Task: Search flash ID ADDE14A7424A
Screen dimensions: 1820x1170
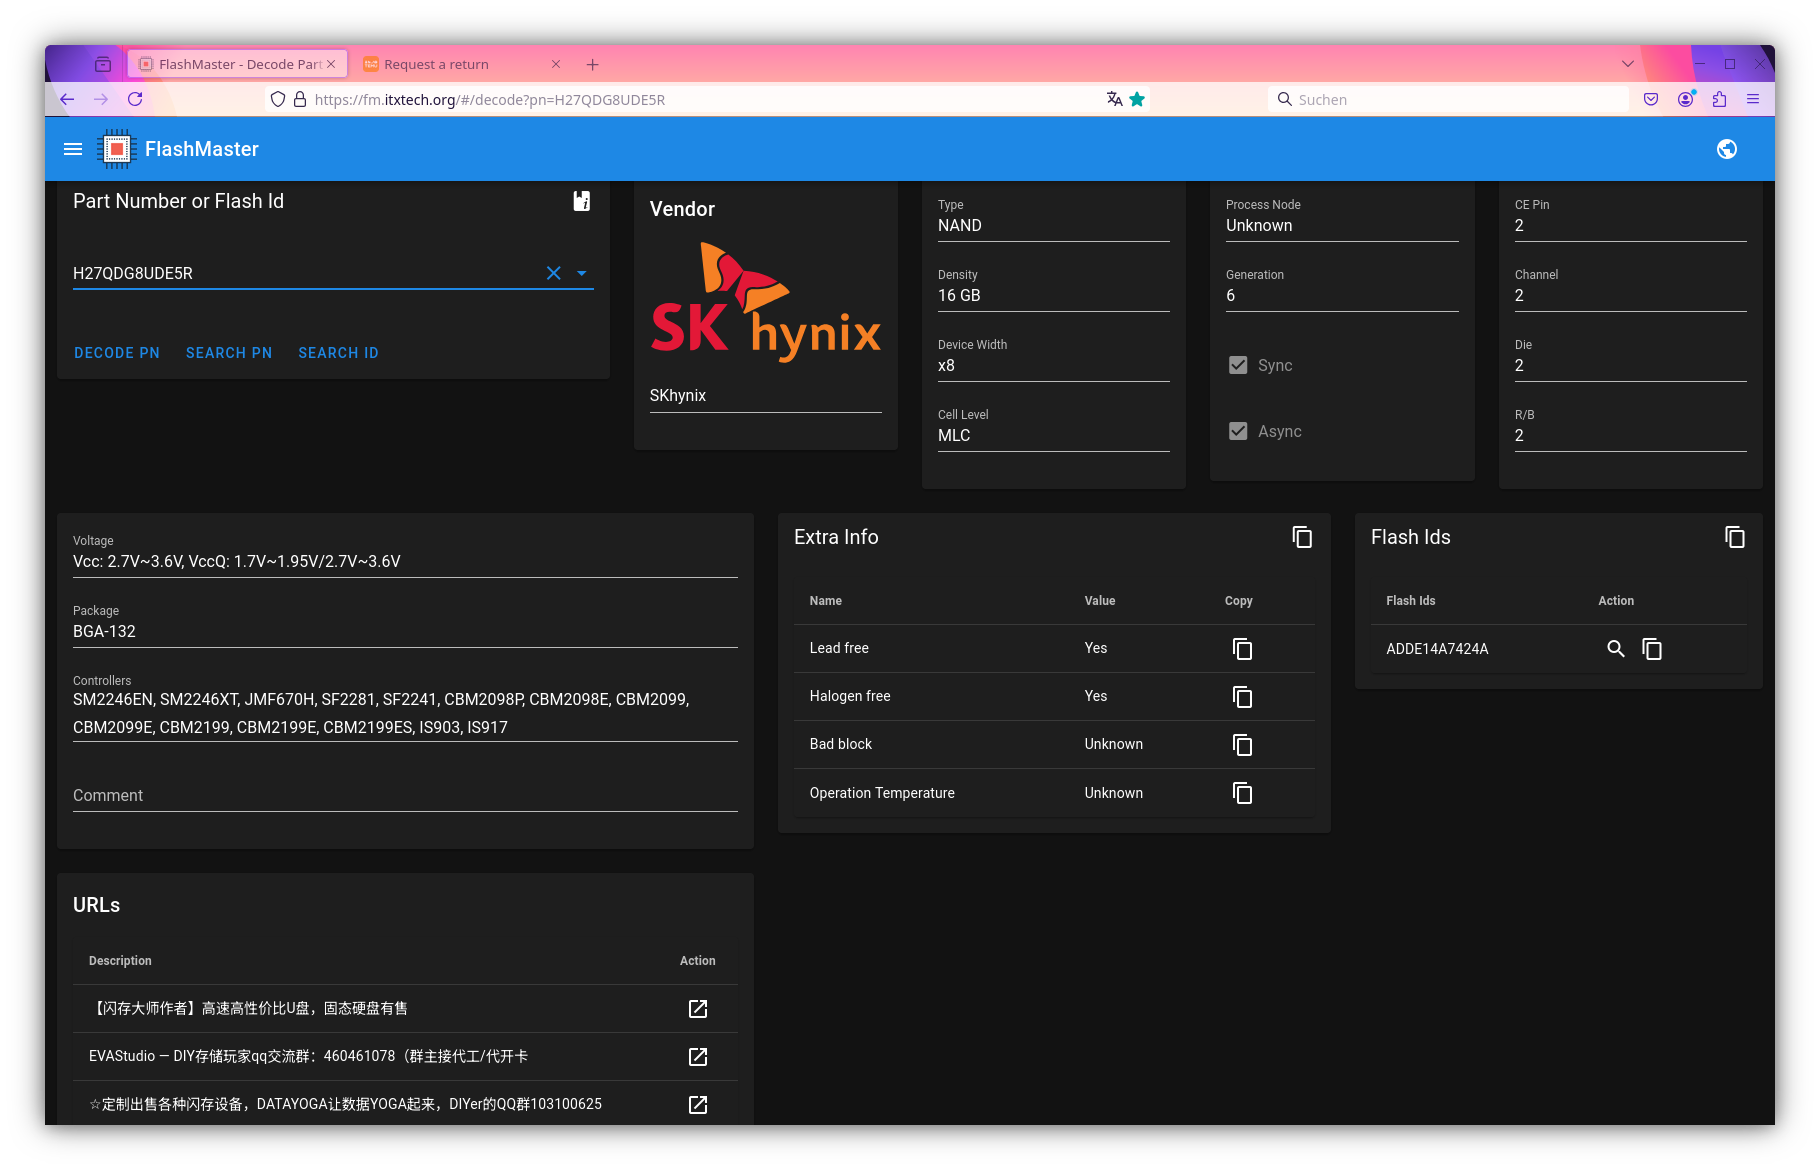Action: coord(1615,649)
